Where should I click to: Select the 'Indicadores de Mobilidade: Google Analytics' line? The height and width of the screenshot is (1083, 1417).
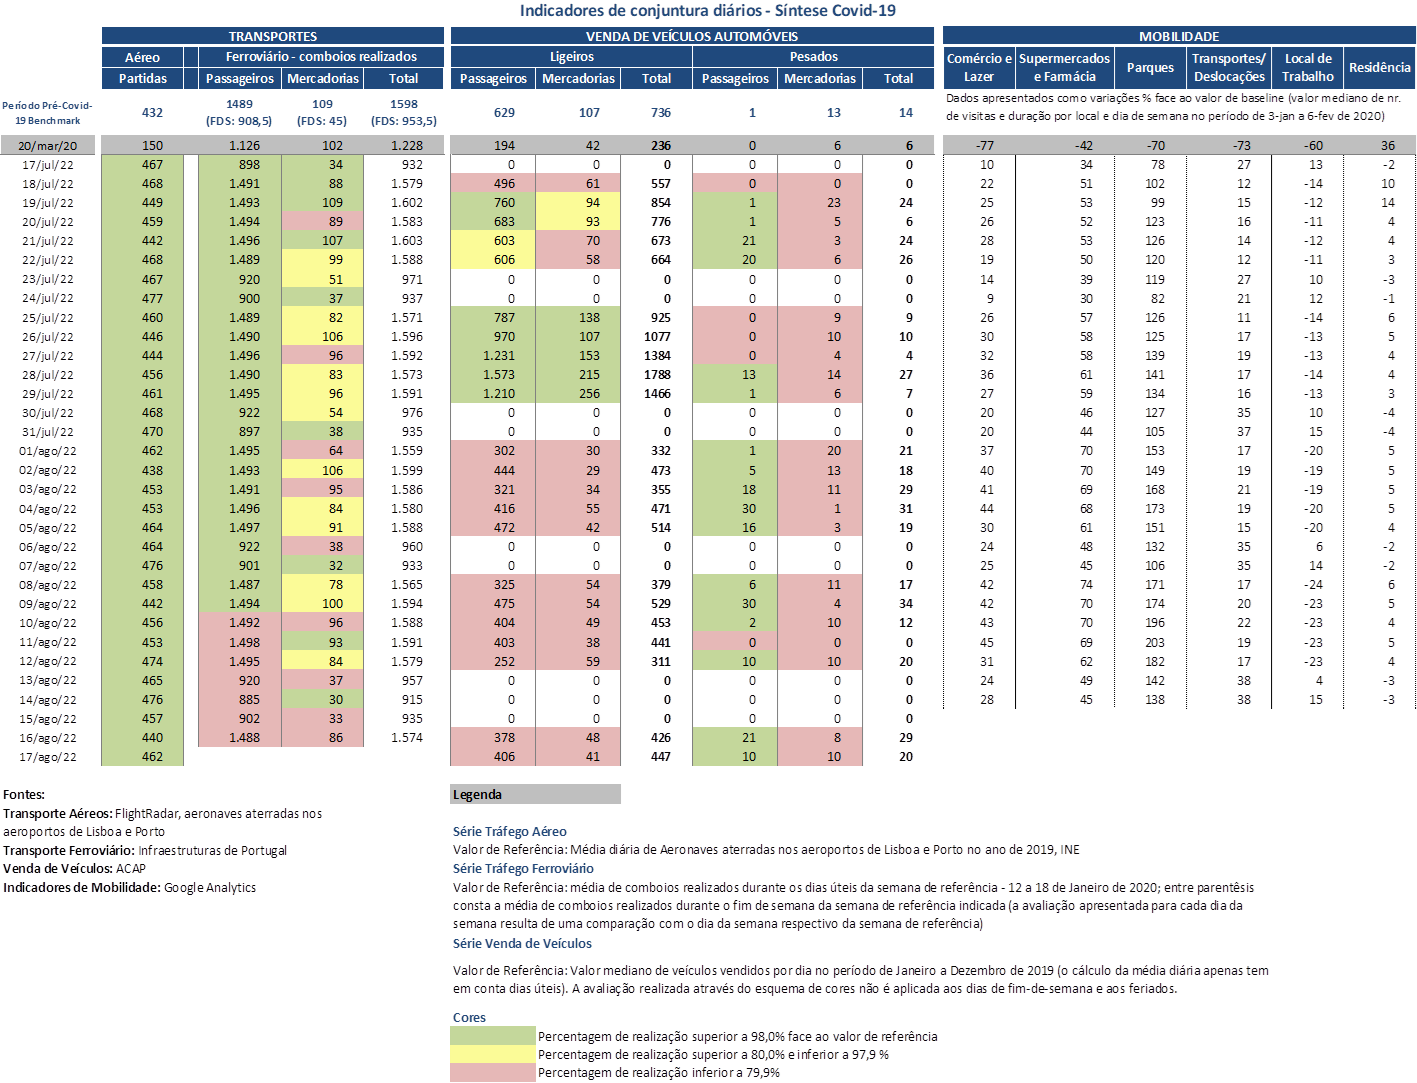coord(129,888)
